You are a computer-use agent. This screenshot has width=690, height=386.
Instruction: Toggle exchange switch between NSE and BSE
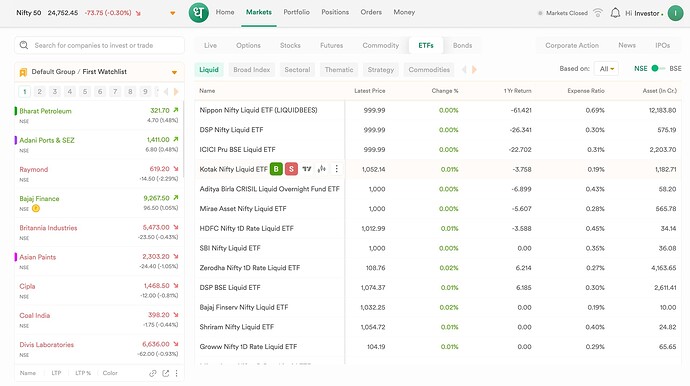(x=658, y=68)
